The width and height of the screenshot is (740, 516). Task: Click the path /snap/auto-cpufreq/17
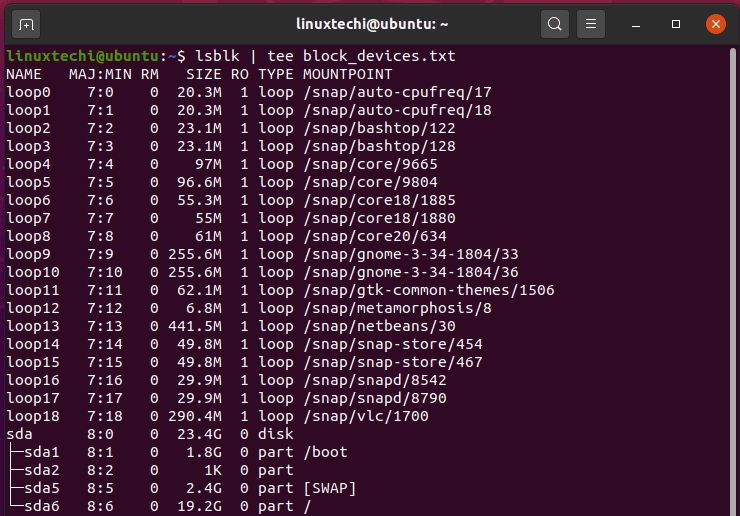[x=397, y=93]
